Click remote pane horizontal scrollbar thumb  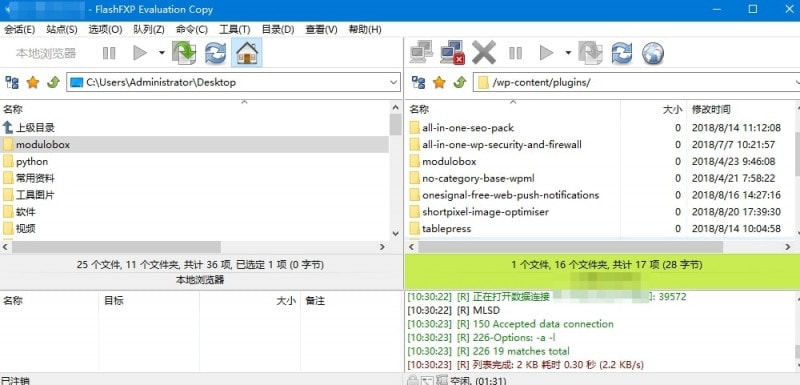(570, 247)
